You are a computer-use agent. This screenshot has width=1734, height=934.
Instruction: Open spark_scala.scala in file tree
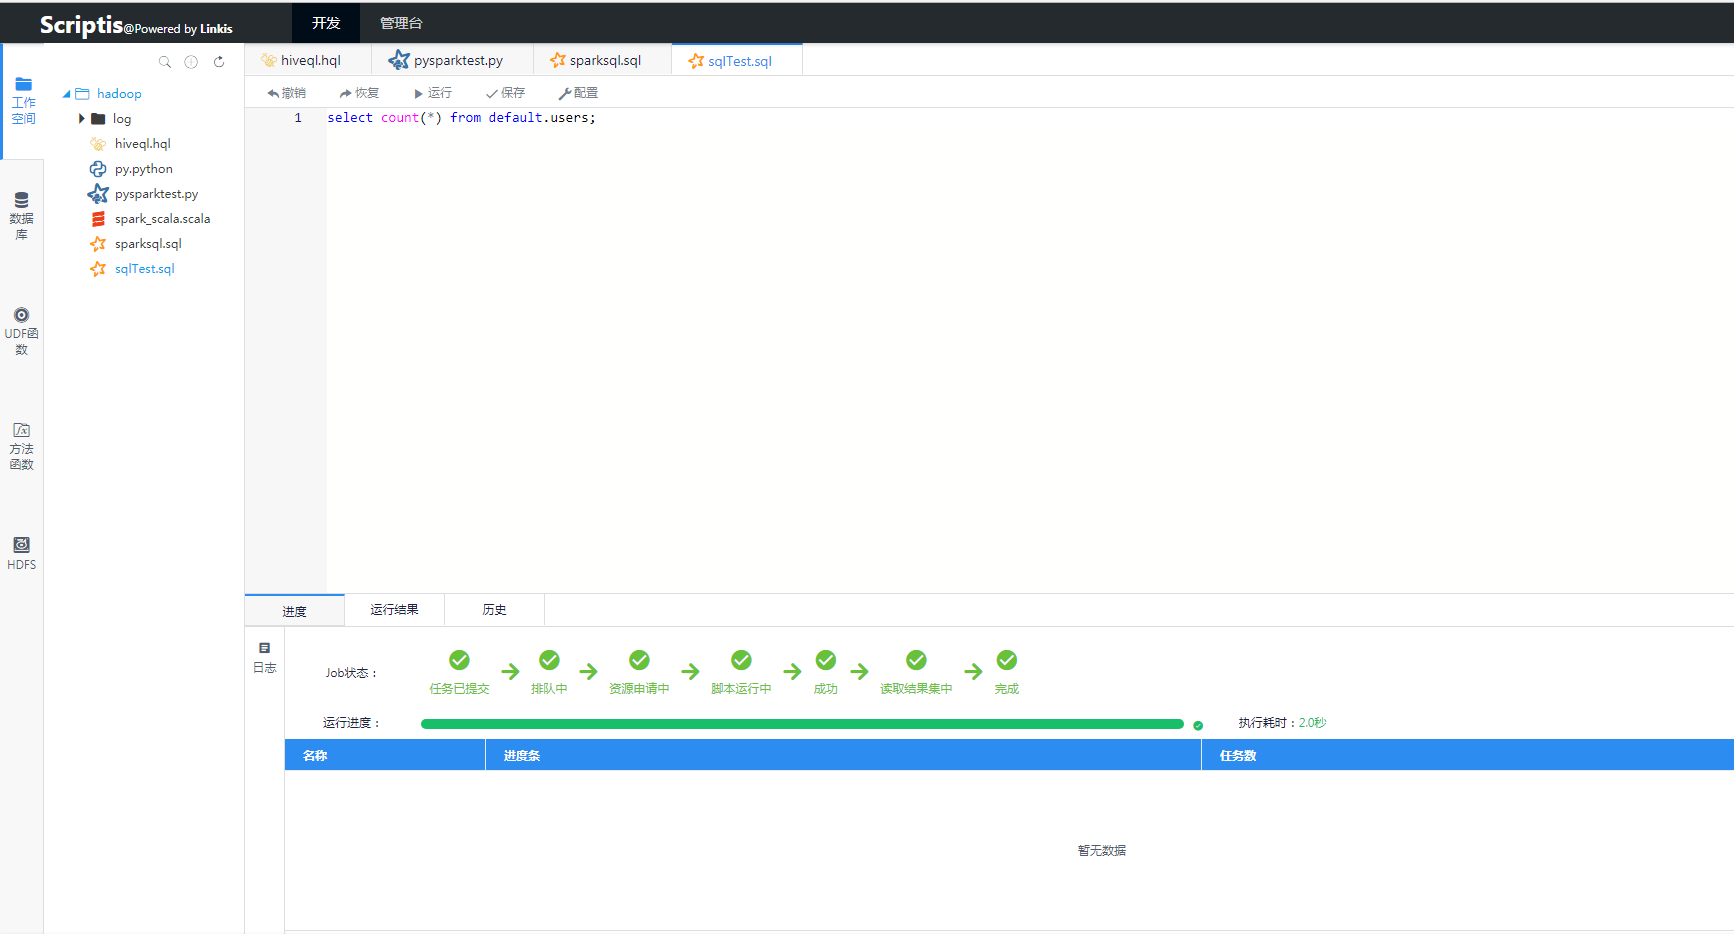(162, 219)
